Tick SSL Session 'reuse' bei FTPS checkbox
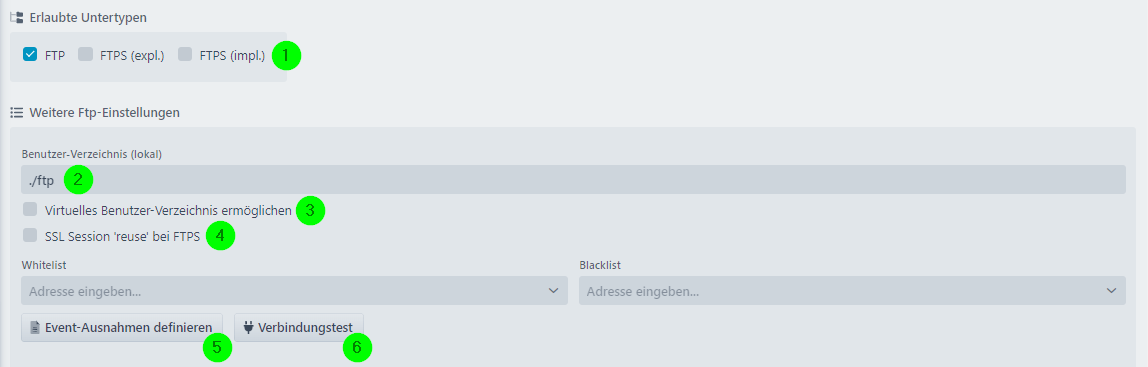The image size is (1148, 367). click(30, 235)
